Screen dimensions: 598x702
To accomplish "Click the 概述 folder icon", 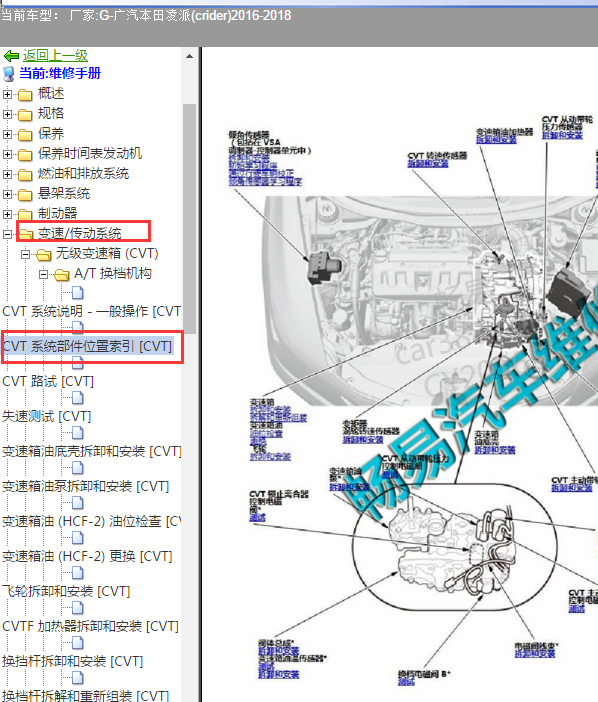I will click(x=25, y=94).
